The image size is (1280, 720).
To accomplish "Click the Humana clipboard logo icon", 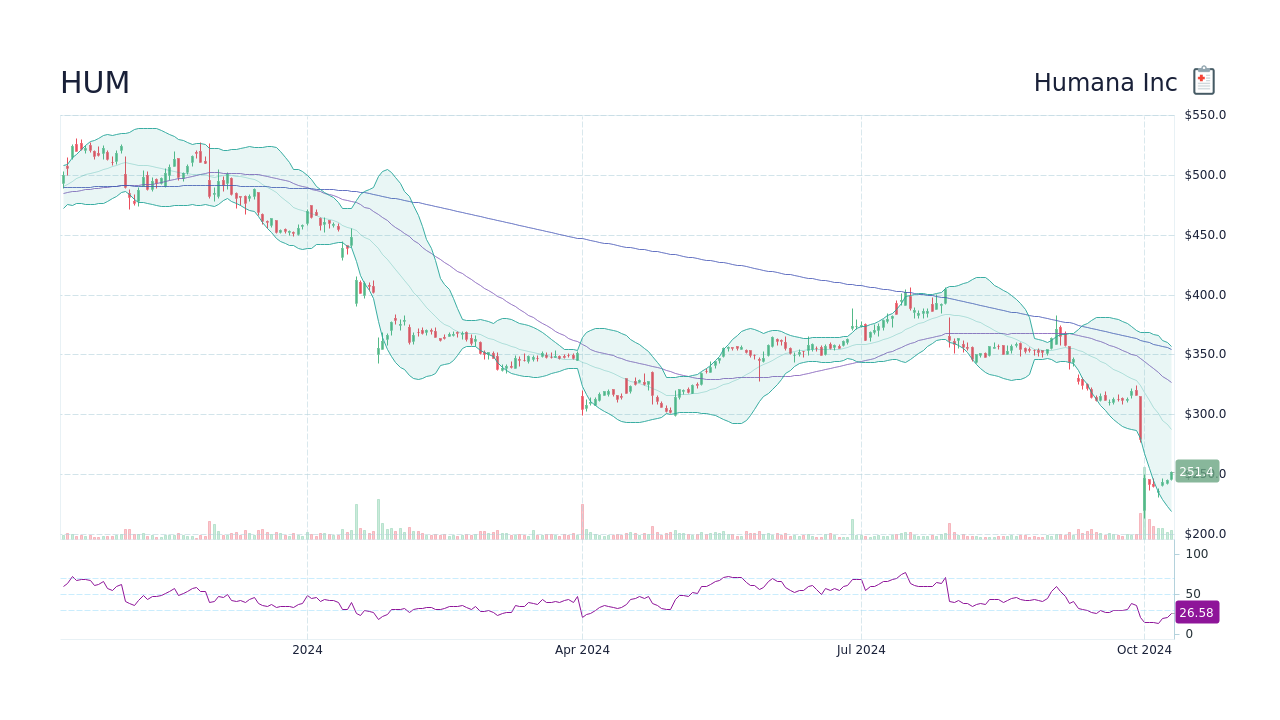I will (1204, 81).
